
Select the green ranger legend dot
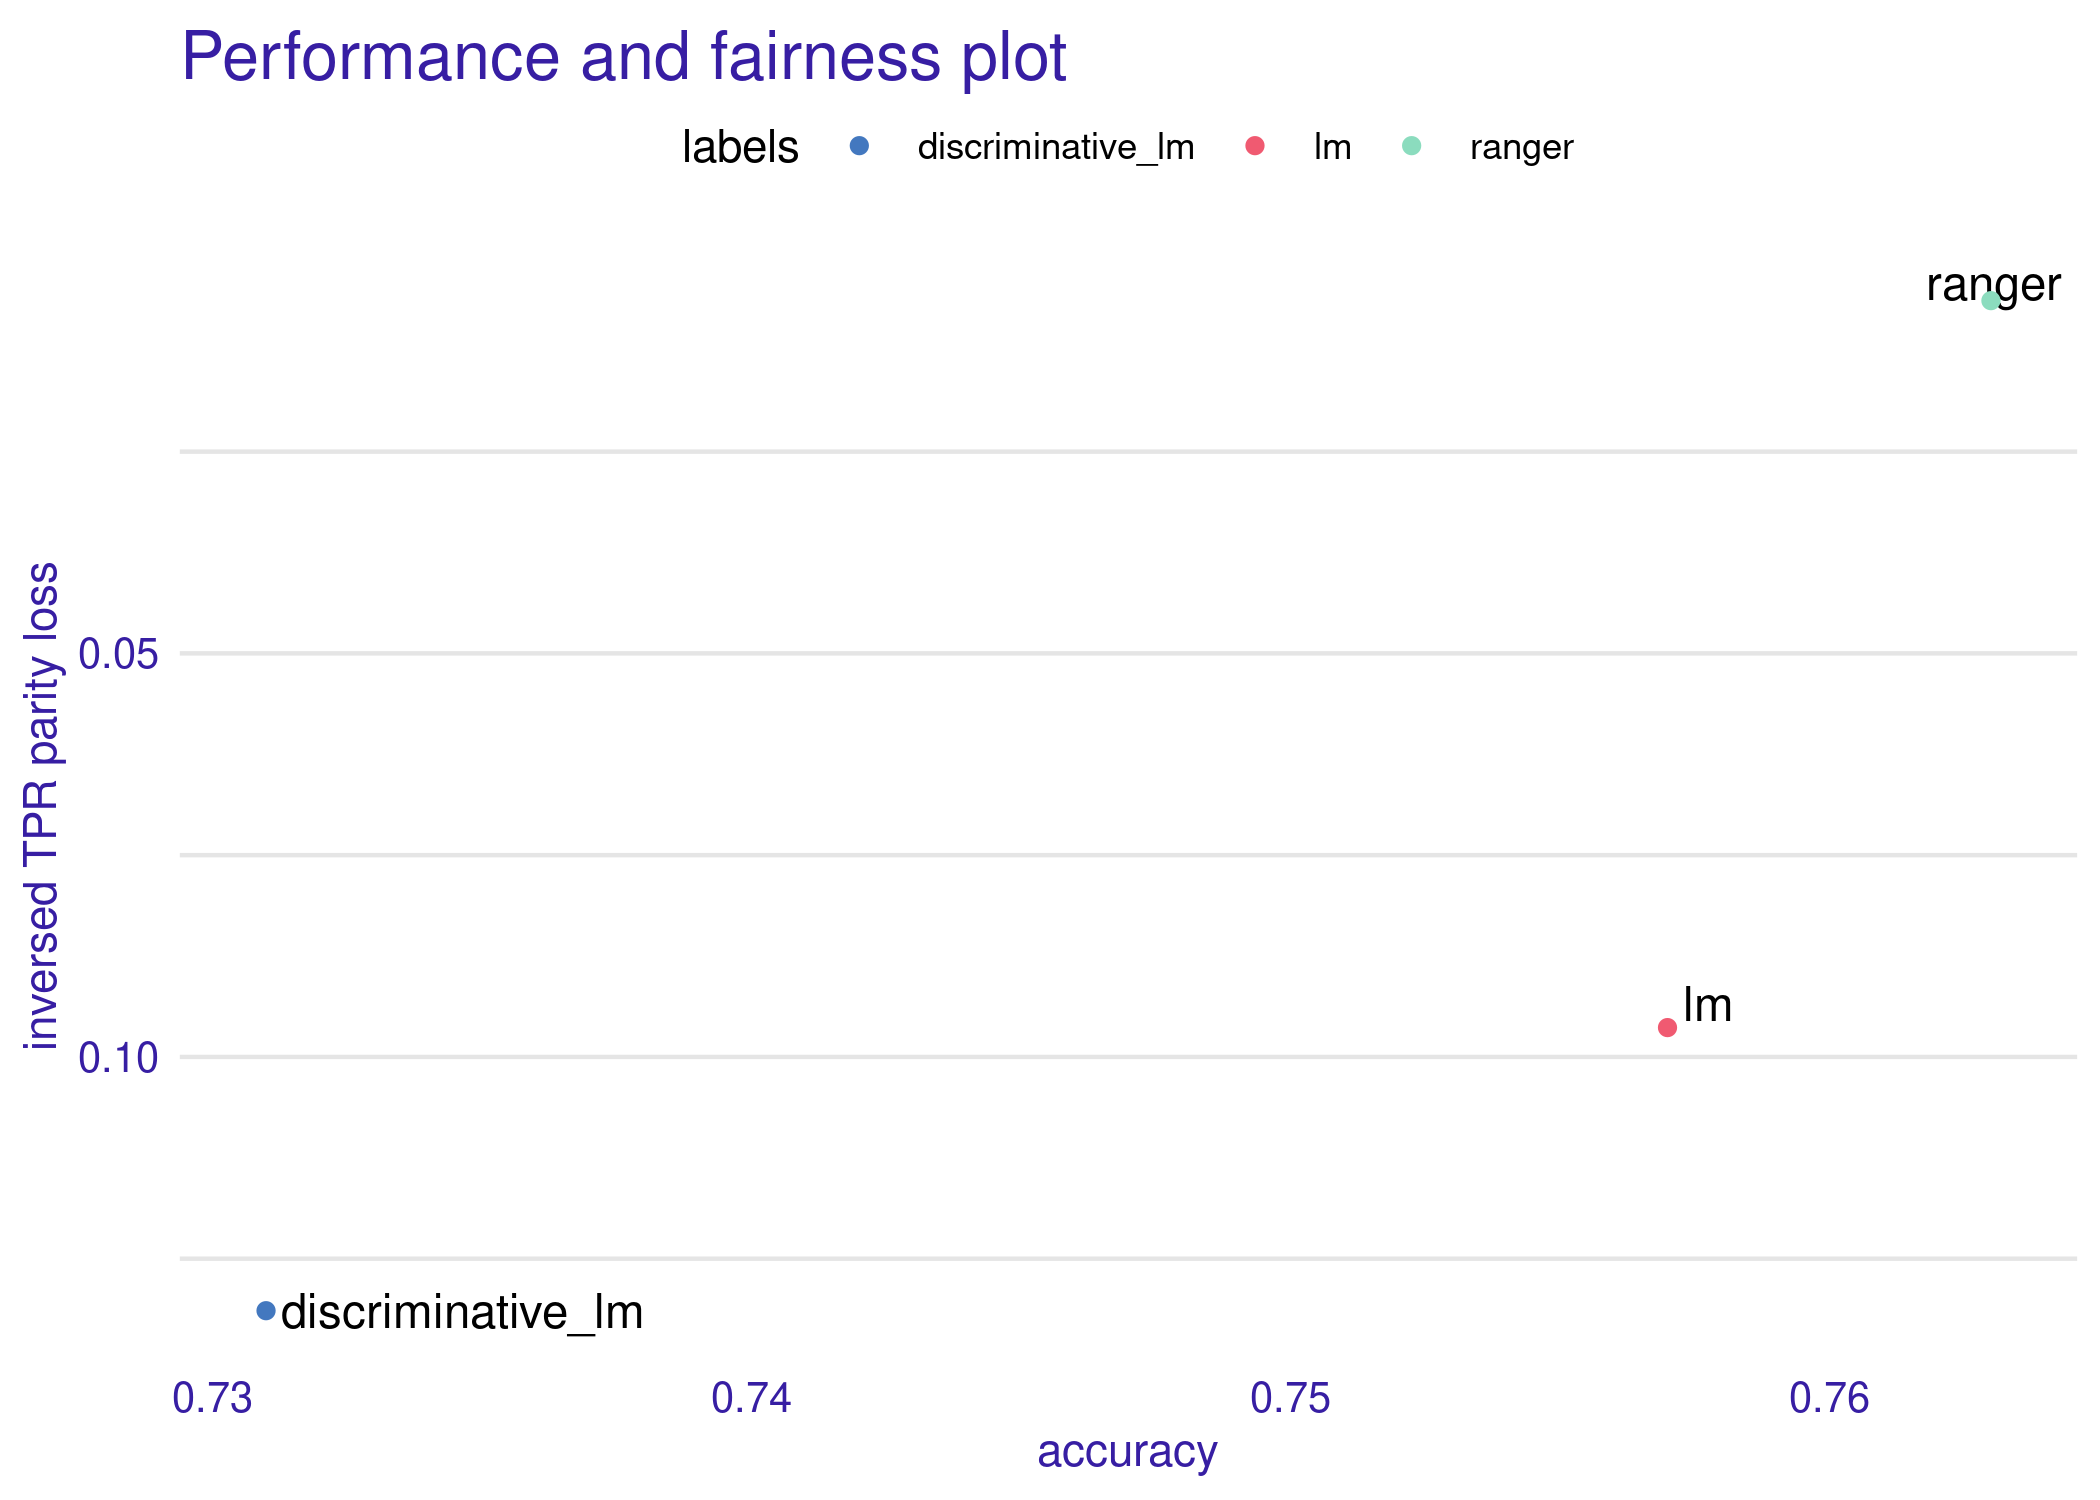[1411, 146]
